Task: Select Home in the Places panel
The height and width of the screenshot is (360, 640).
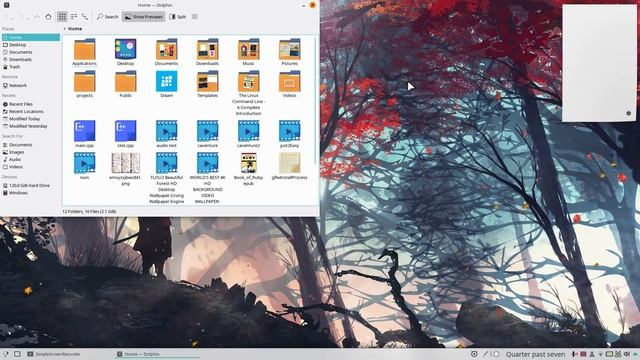Action: (31, 38)
